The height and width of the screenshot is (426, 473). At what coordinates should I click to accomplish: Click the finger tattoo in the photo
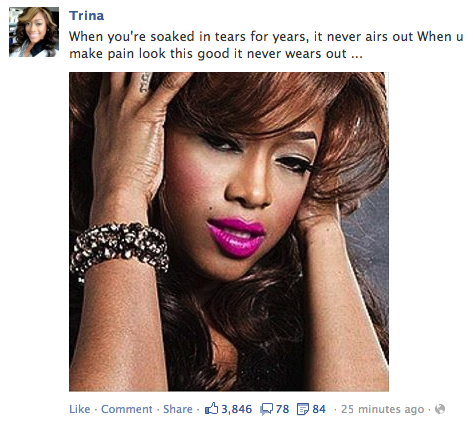(x=145, y=82)
